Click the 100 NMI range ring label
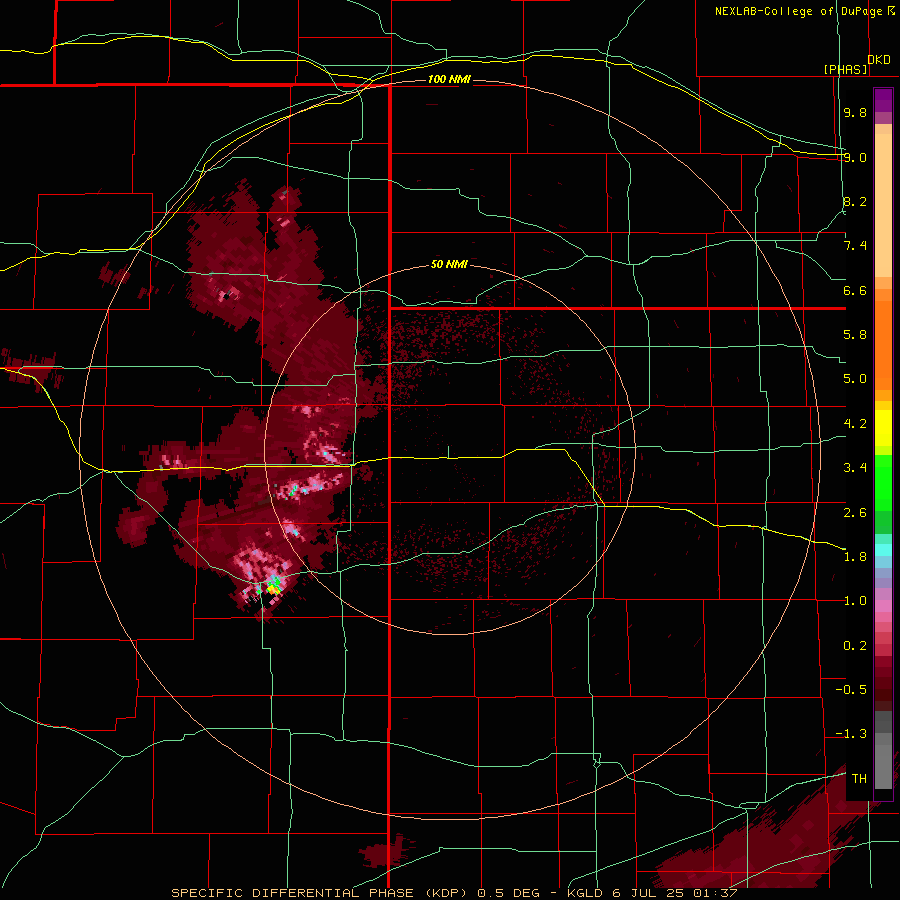900x900 pixels. [449, 79]
